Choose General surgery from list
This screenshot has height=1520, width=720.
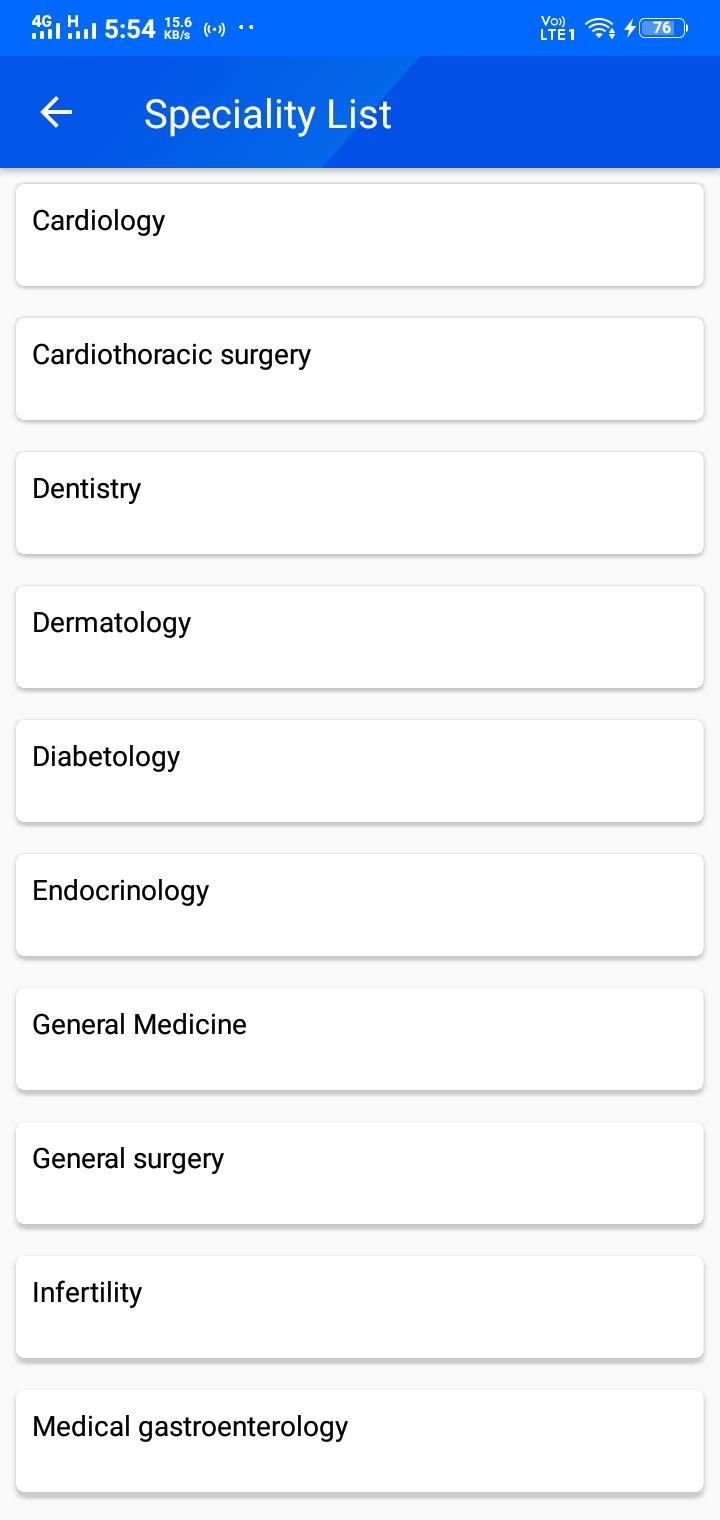pos(360,1173)
